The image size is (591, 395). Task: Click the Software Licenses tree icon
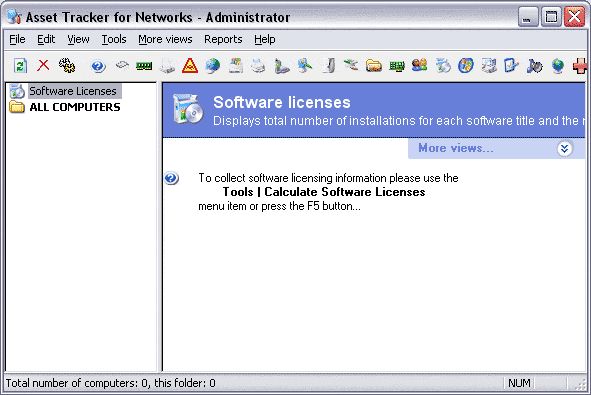[x=17, y=91]
